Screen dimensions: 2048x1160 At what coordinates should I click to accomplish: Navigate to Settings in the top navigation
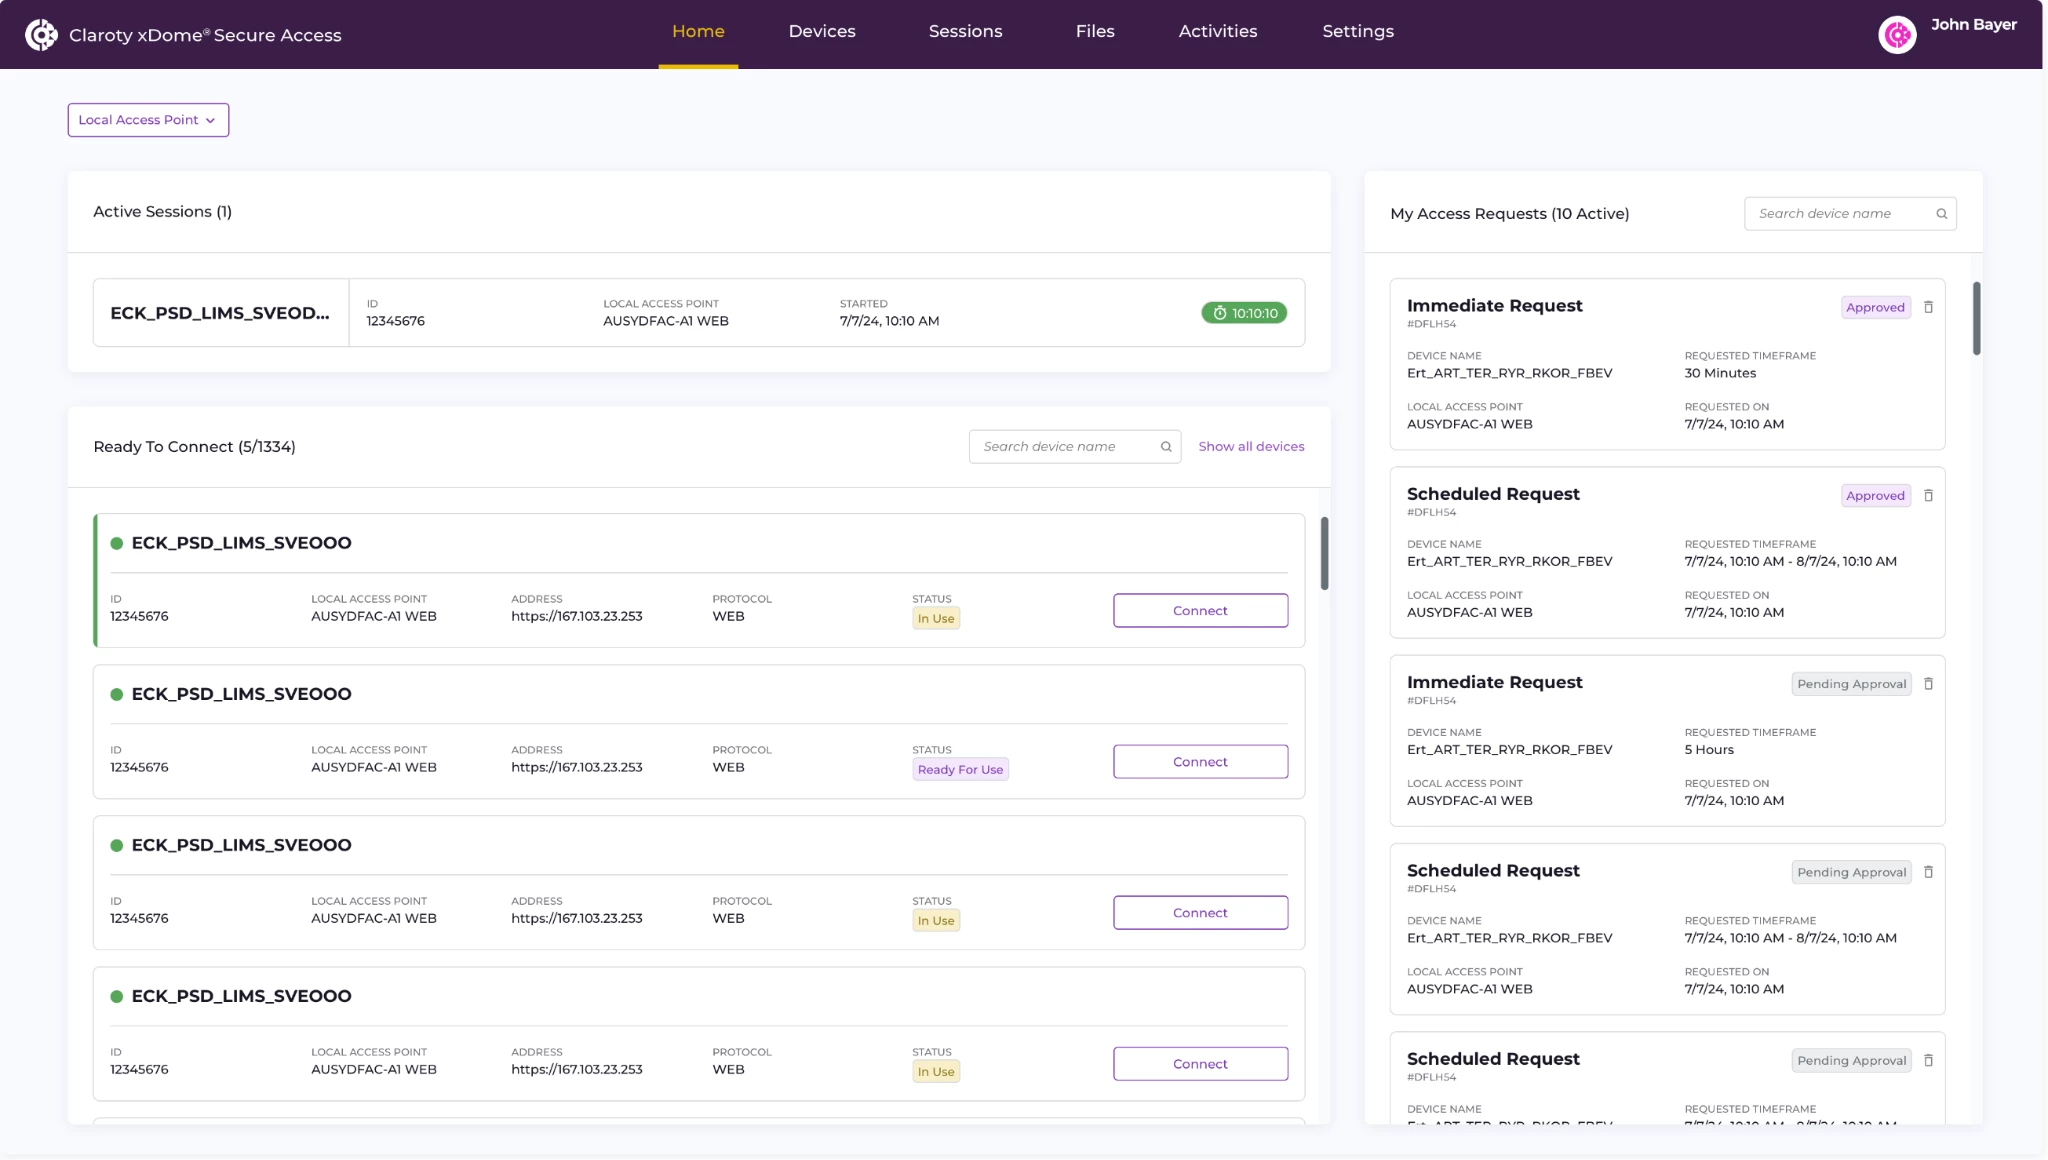1357,31
